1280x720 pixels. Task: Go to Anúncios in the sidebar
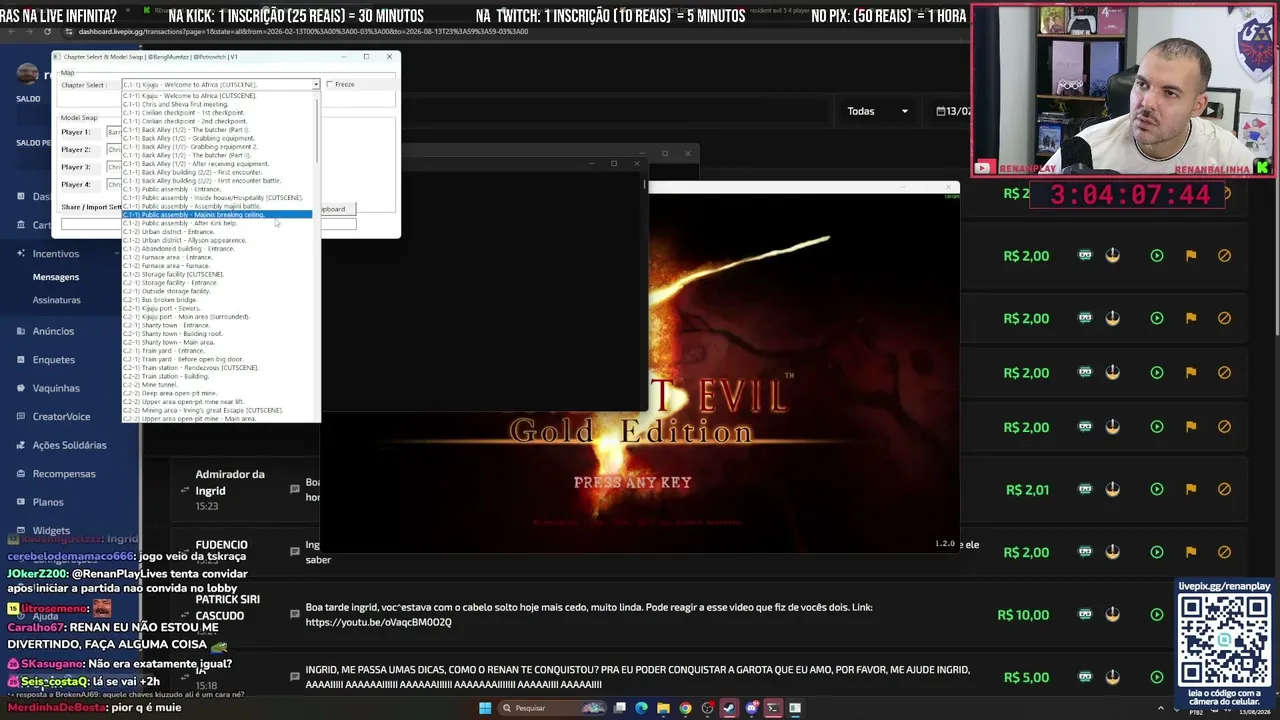click(53, 331)
